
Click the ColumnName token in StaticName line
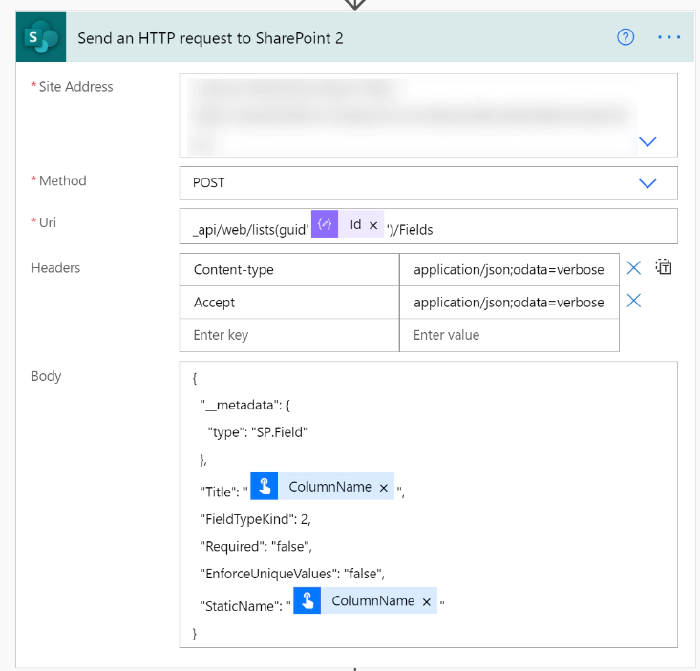tap(371, 601)
